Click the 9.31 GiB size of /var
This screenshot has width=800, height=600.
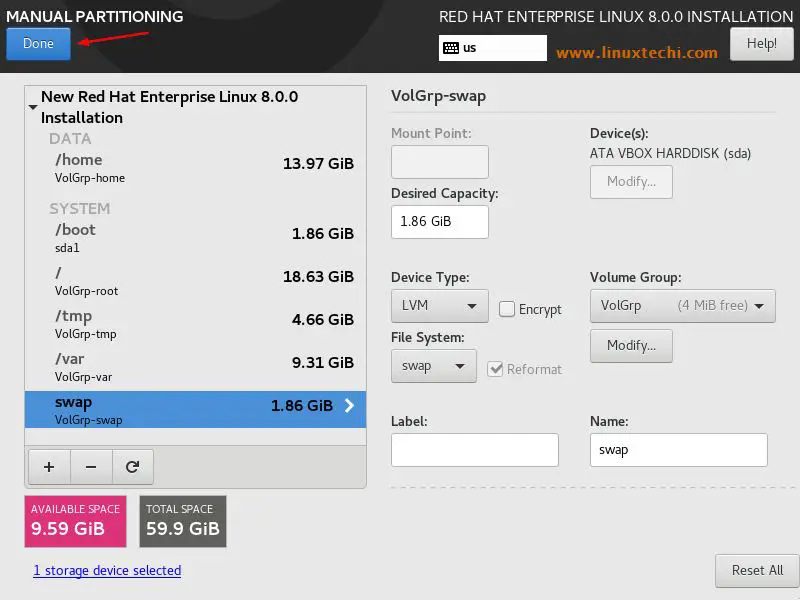tap(323, 363)
